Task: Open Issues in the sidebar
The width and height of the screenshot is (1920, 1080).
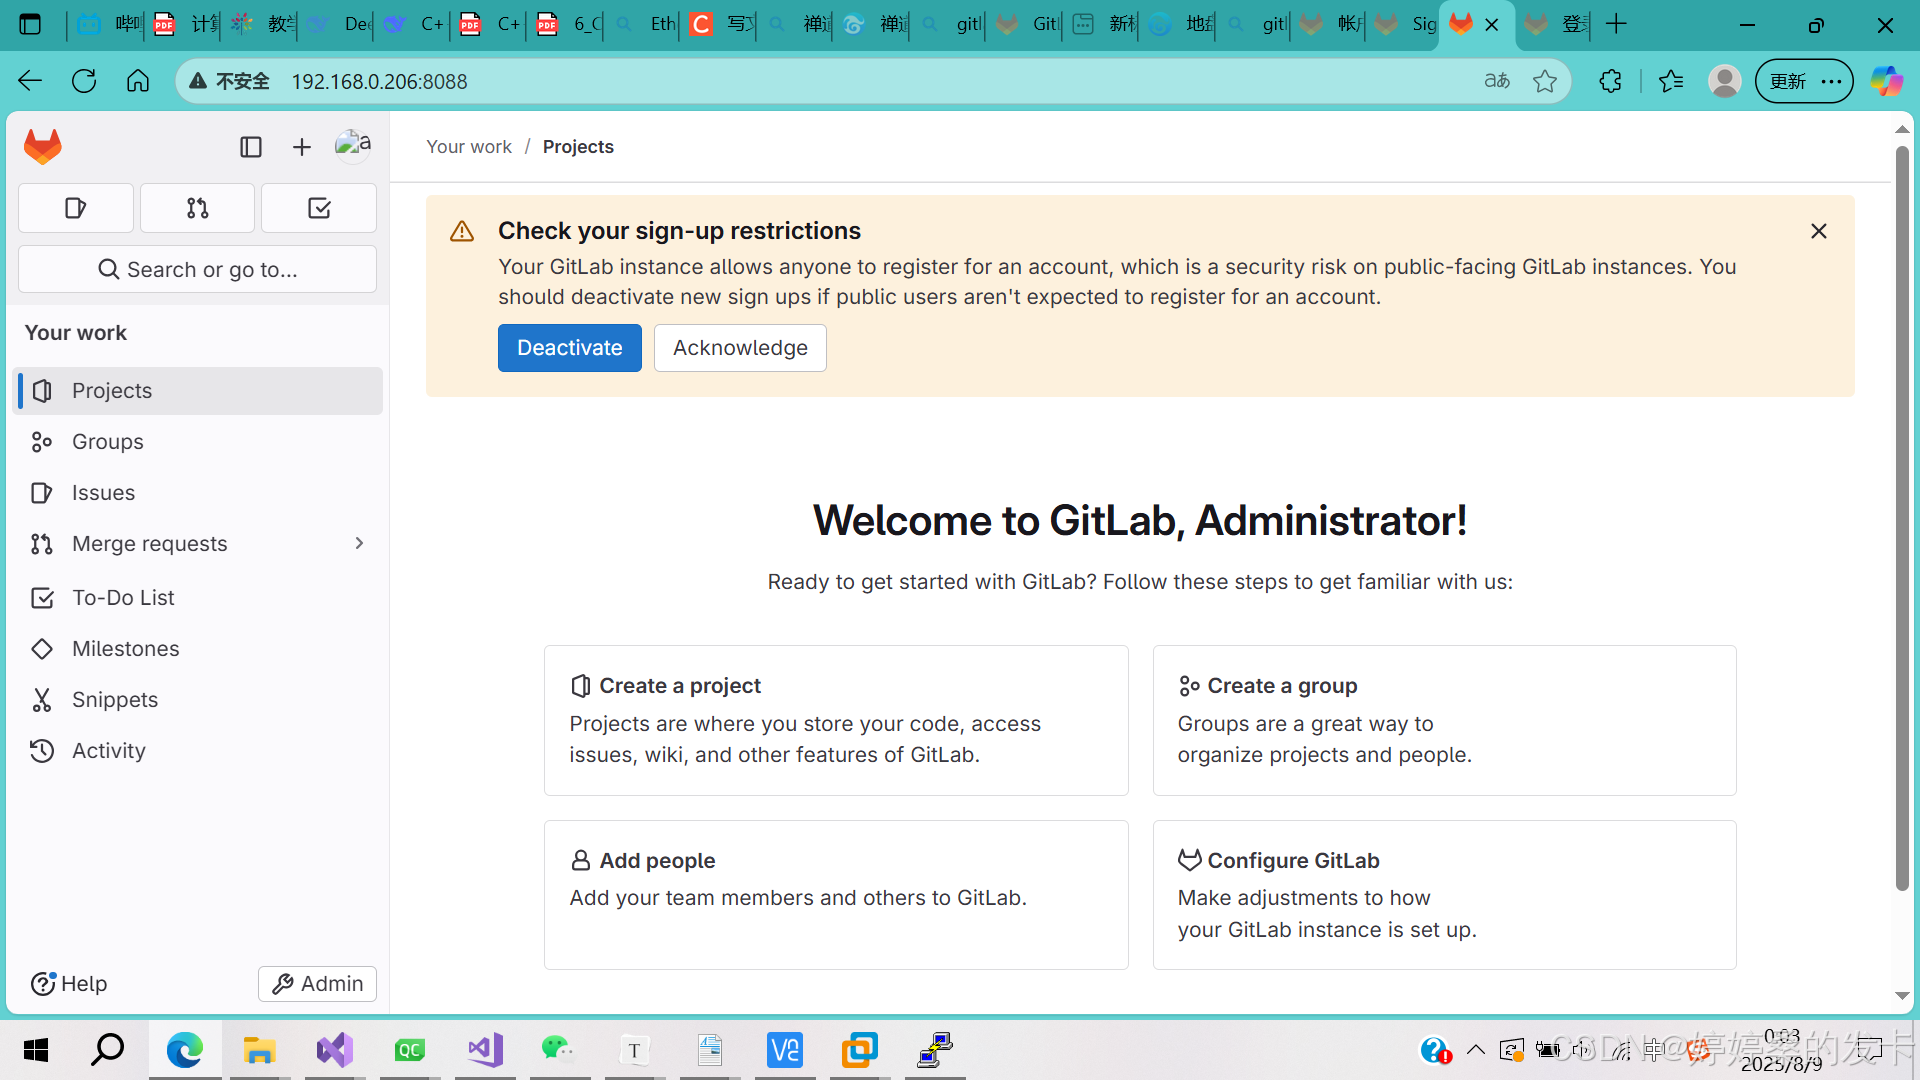Action: (x=198, y=492)
